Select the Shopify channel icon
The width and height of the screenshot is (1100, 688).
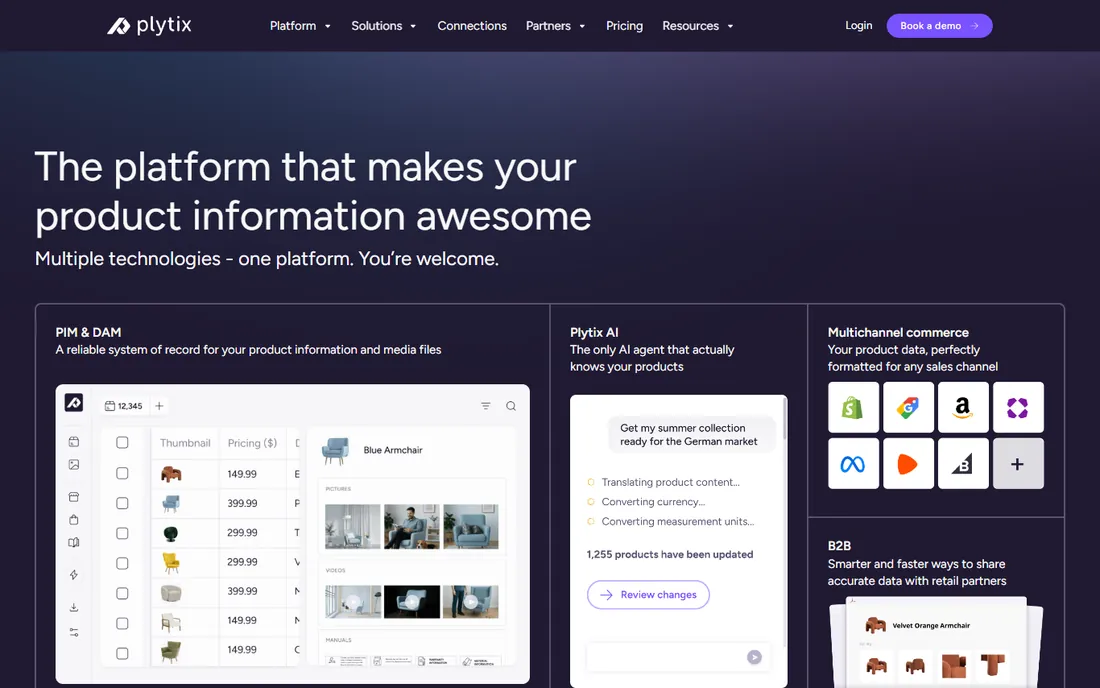point(853,407)
